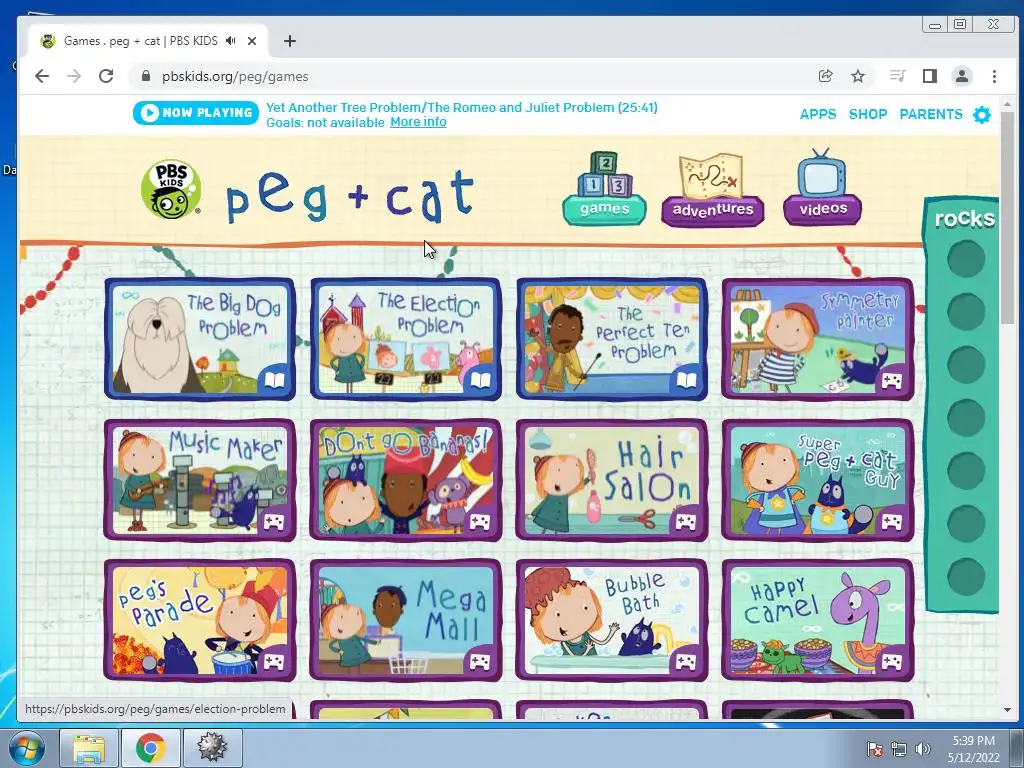Viewport: 1024px width, 768px height.
Task: Open the volume speaker tray icon
Action: (923, 749)
